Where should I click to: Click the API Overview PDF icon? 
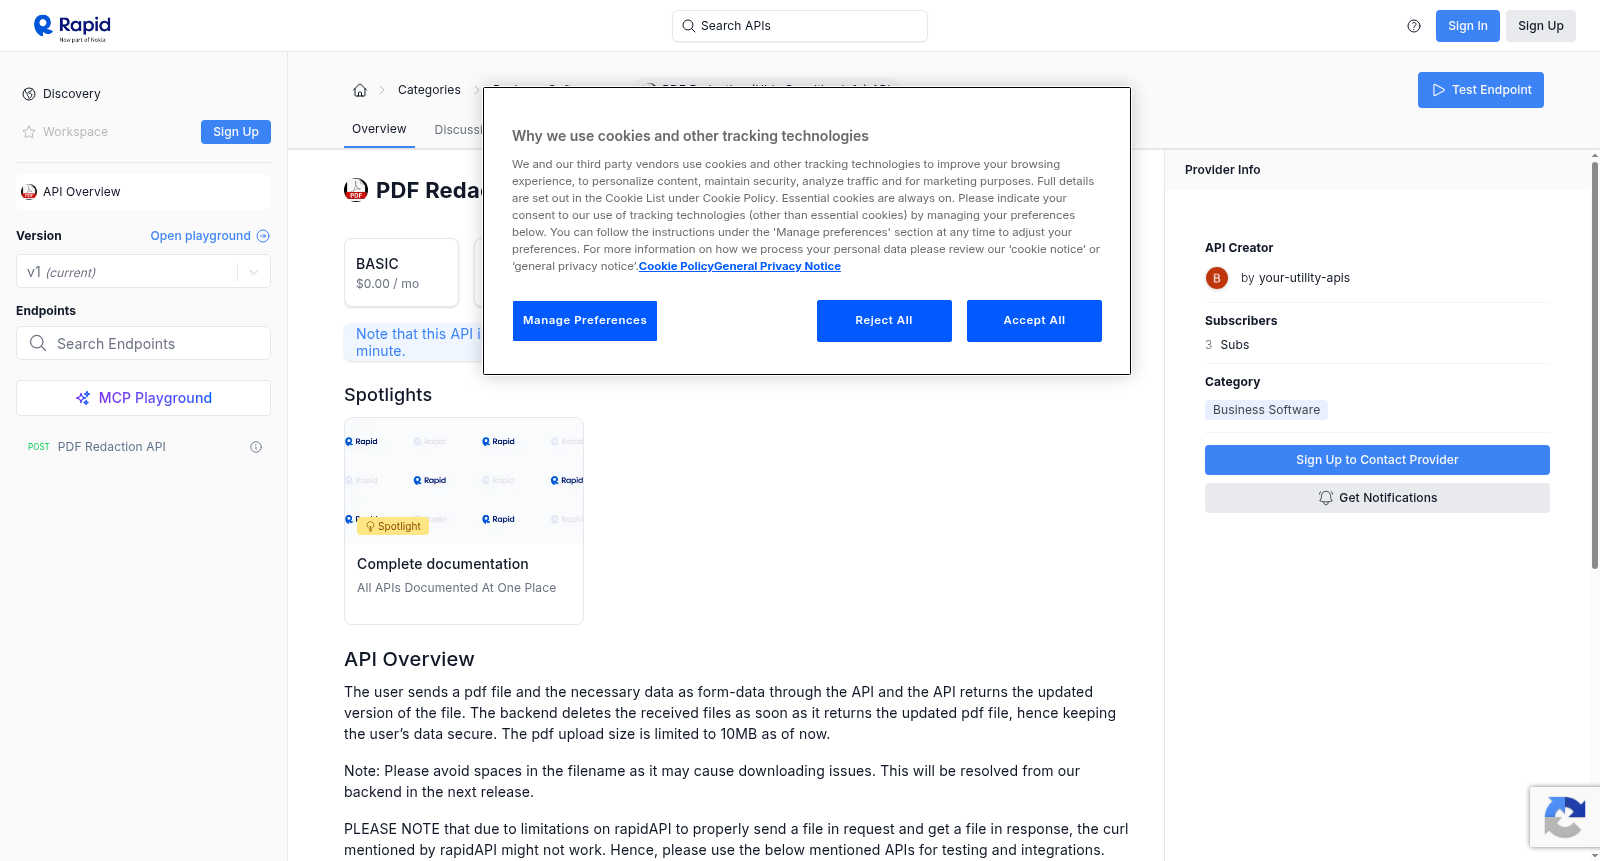coord(29,192)
